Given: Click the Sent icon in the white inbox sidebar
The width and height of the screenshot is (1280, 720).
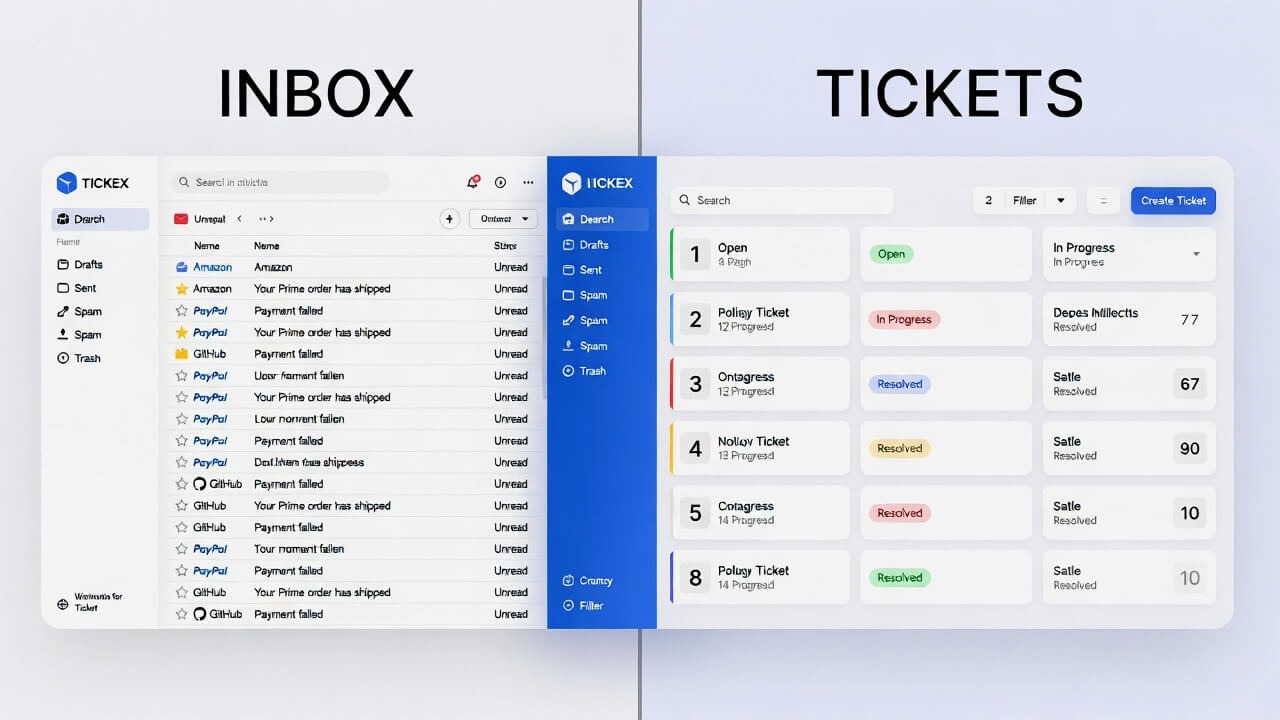Looking at the screenshot, I should pos(64,288).
